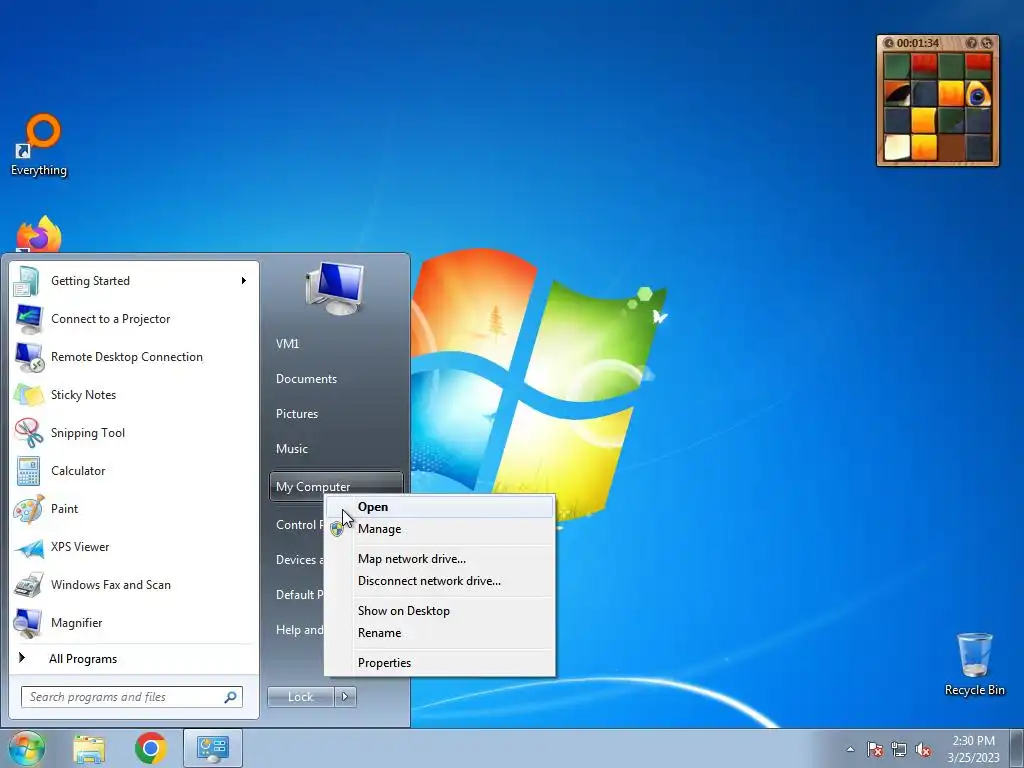Click the magnifier search icon in search box
Screen dimensions: 1024x768
(x=230, y=697)
